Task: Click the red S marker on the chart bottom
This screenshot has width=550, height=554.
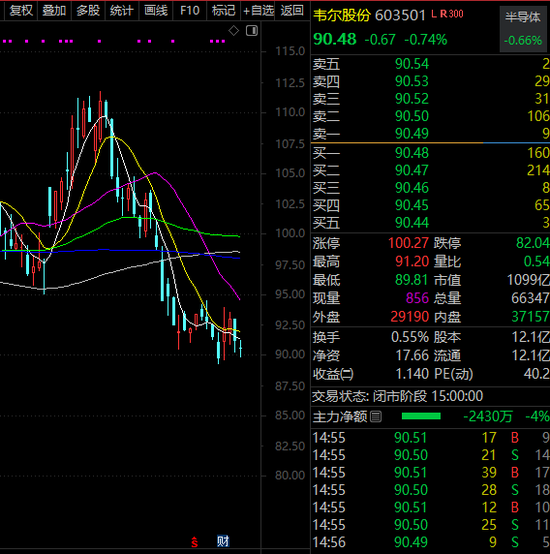Action: coord(194,542)
